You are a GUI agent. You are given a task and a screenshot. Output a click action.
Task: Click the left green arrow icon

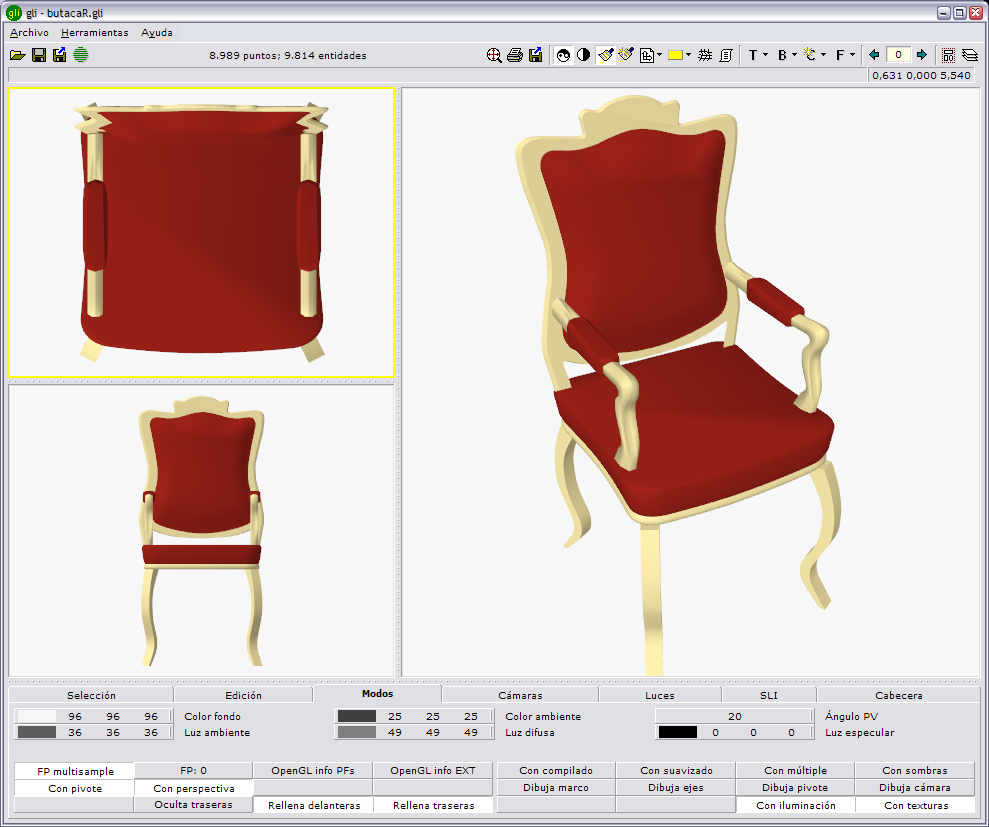click(x=874, y=55)
